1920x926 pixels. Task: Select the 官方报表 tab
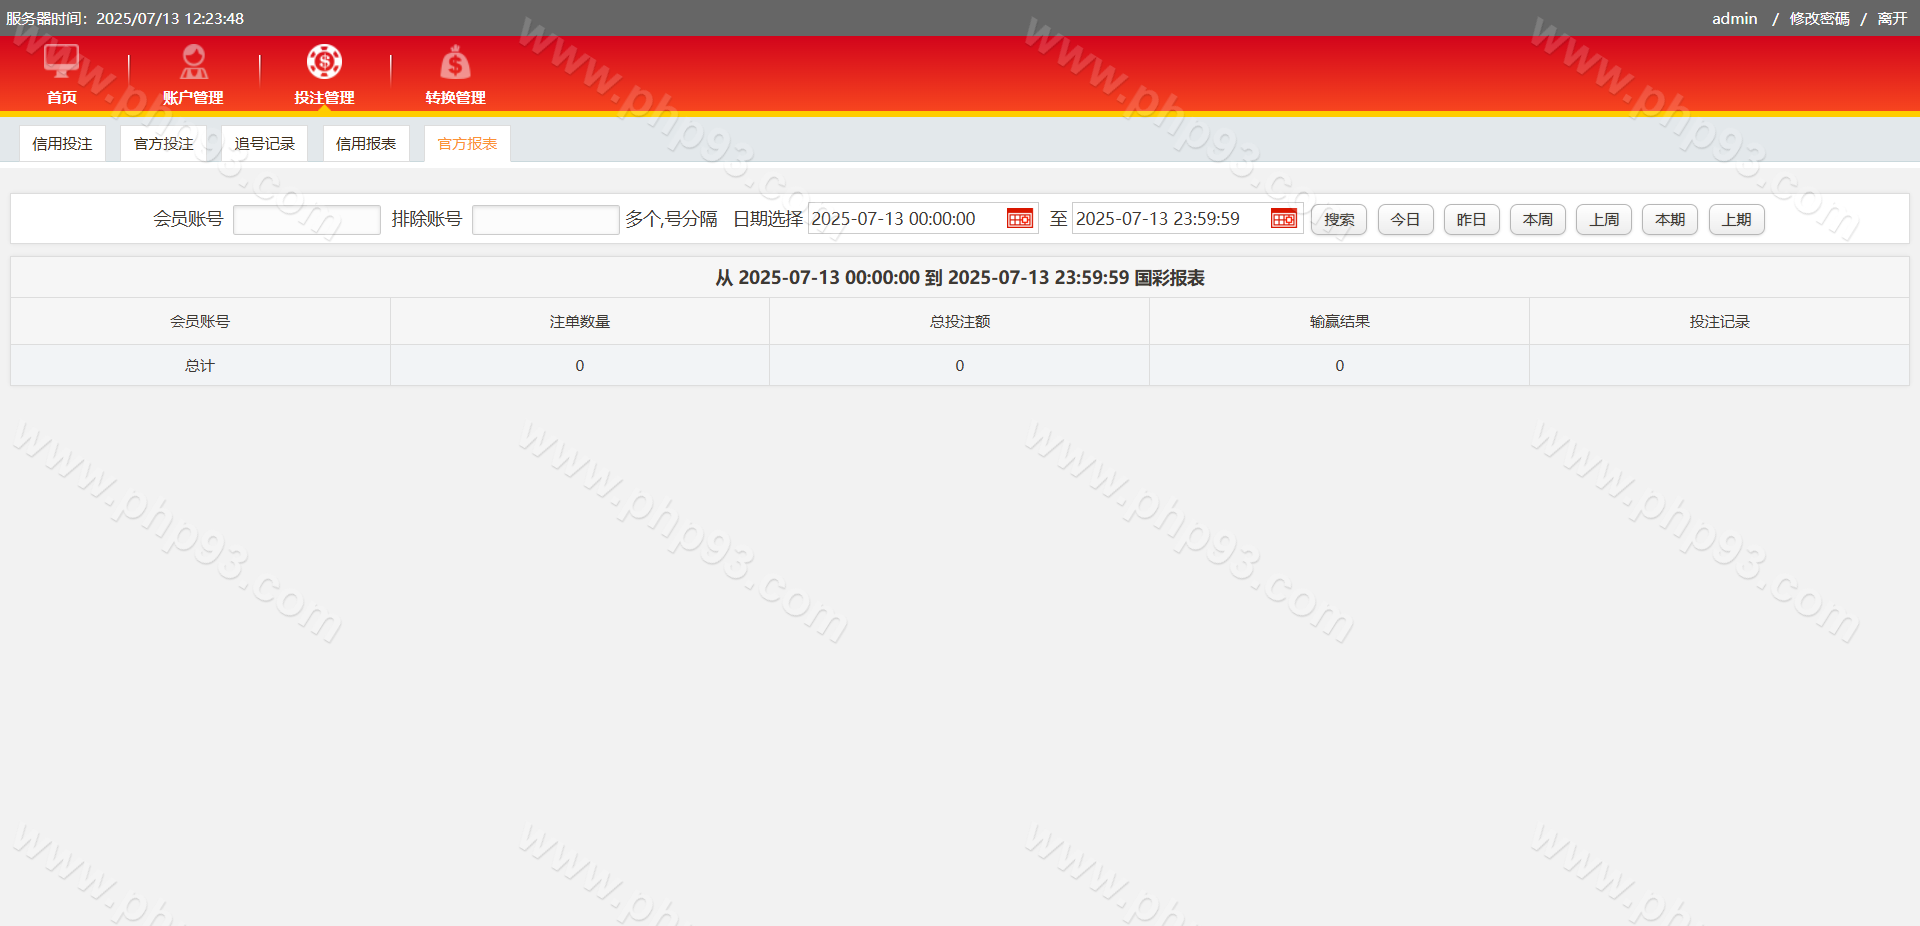click(467, 144)
